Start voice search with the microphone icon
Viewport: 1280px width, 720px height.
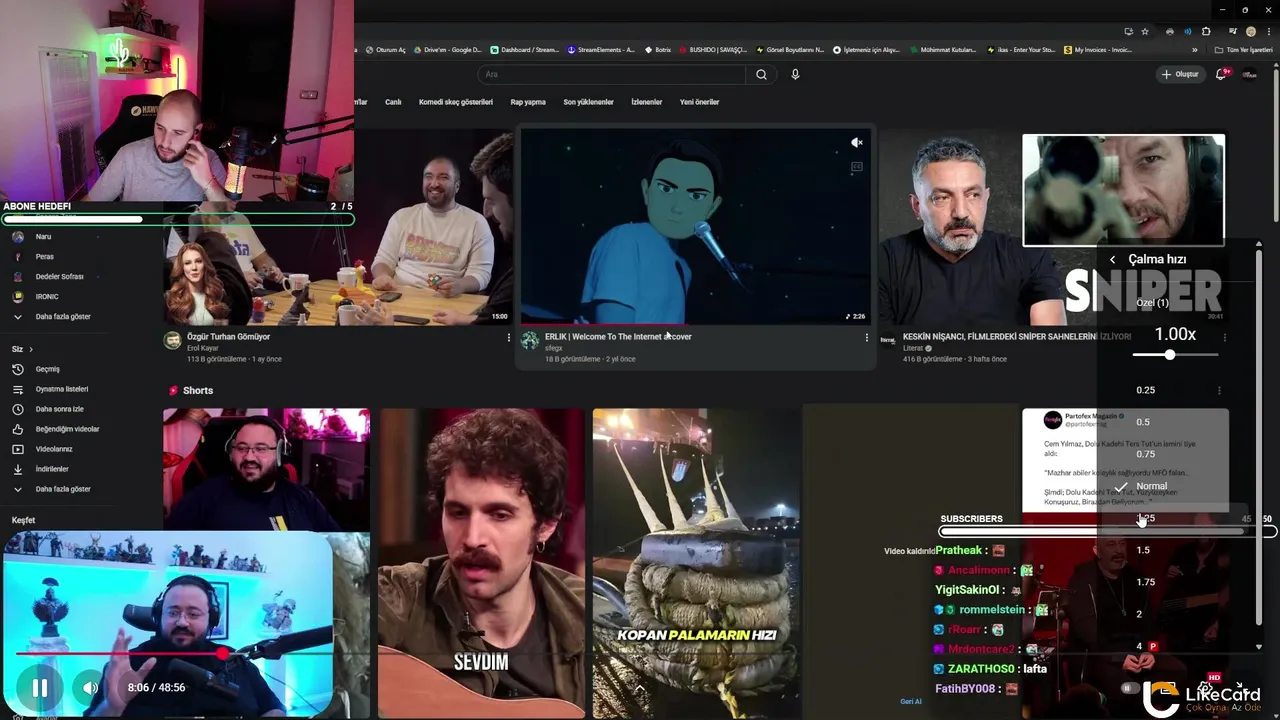tap(795, 74)
